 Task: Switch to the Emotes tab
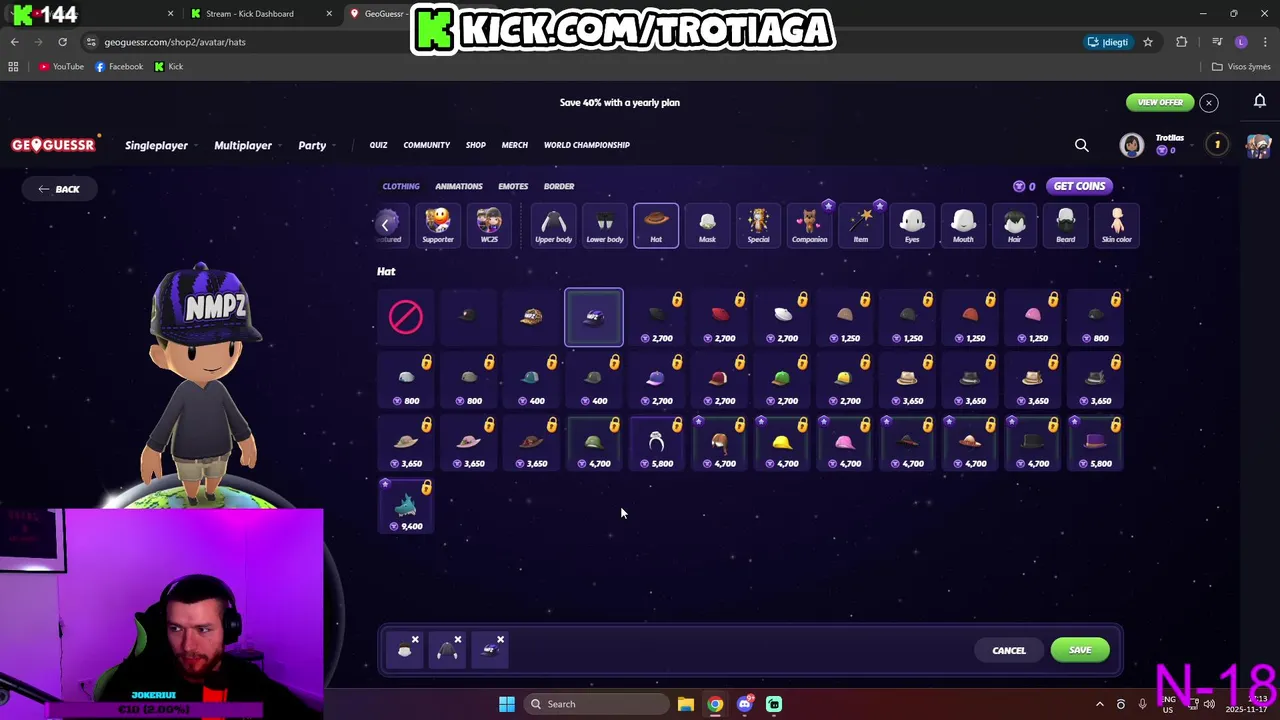point(513,186)
